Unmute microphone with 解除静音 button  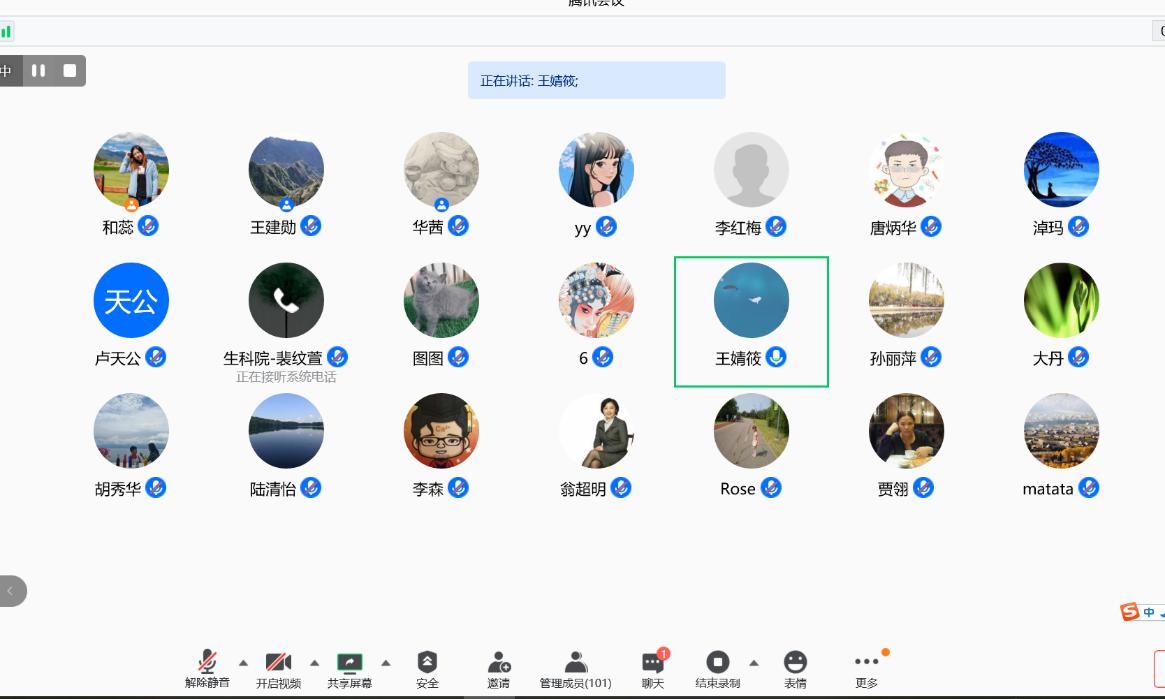tap(207, 667)
